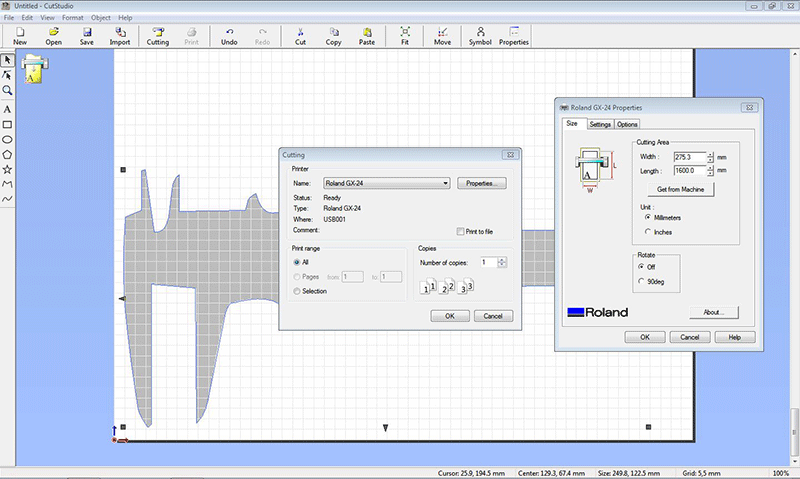Image resolution: width=800 pixels, height=479 pixels.
Task: Confirm the Cutting dialog with OK
Action: (450, 316)
